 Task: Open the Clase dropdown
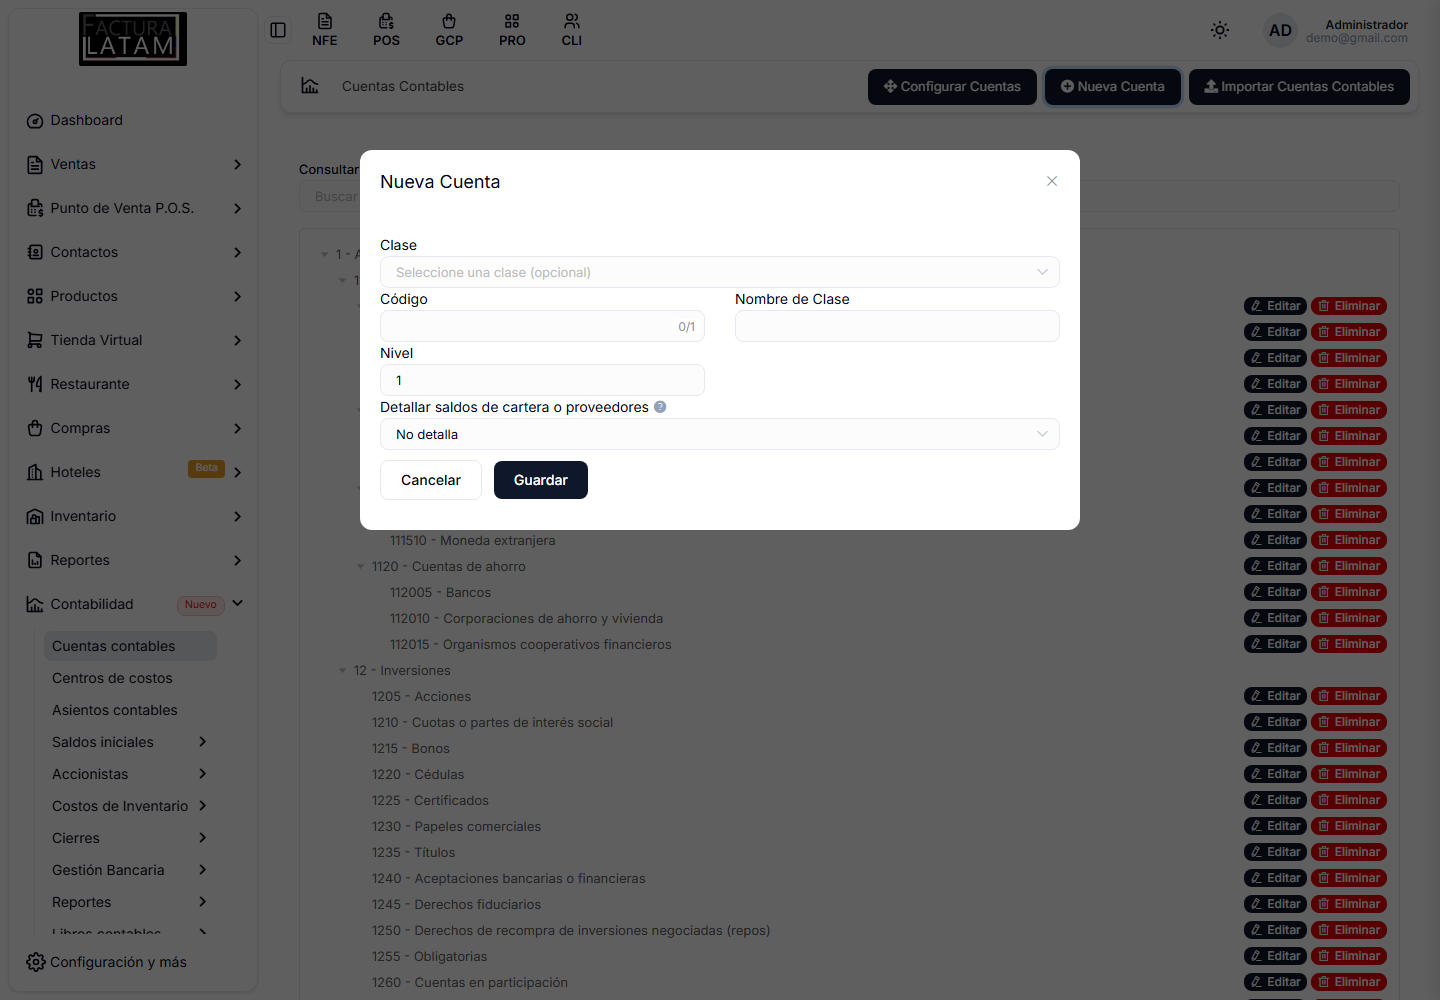pos(720,272)
